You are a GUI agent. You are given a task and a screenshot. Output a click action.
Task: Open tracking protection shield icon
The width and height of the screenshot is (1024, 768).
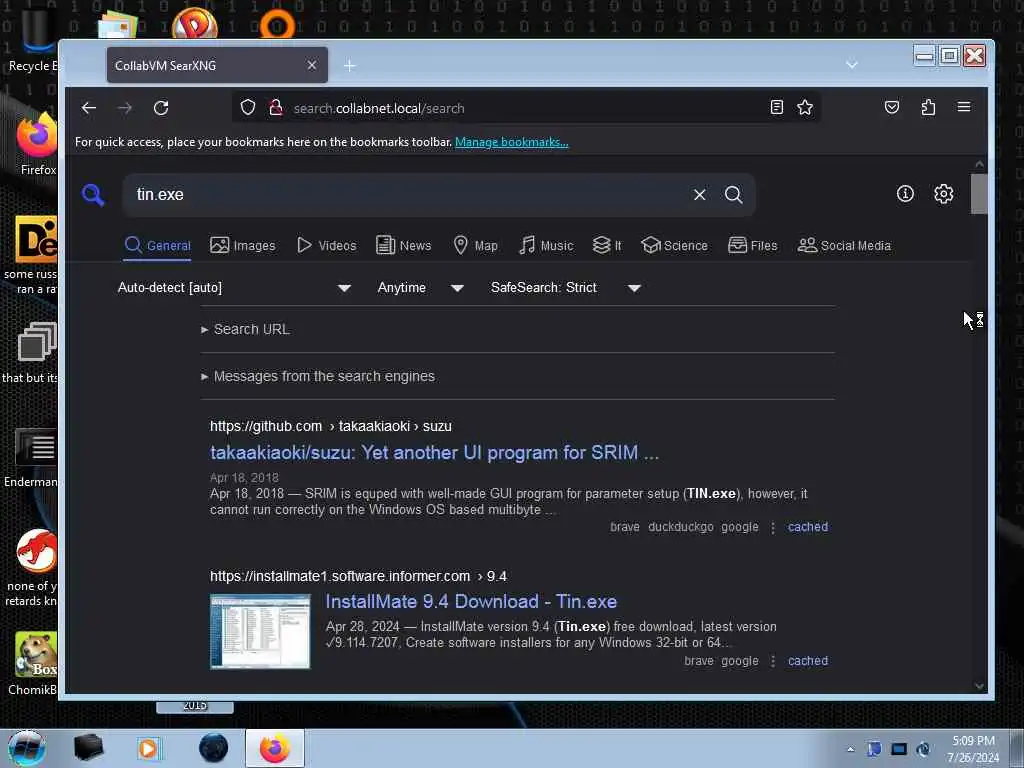(248, 107)
